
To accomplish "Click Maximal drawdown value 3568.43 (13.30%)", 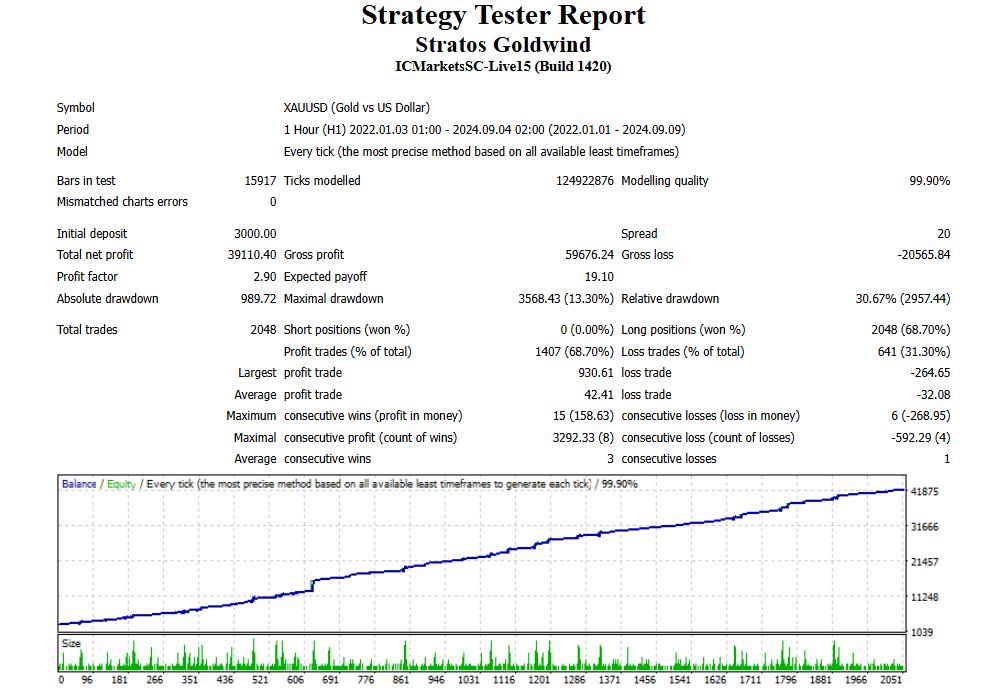I will pos(566,298).
